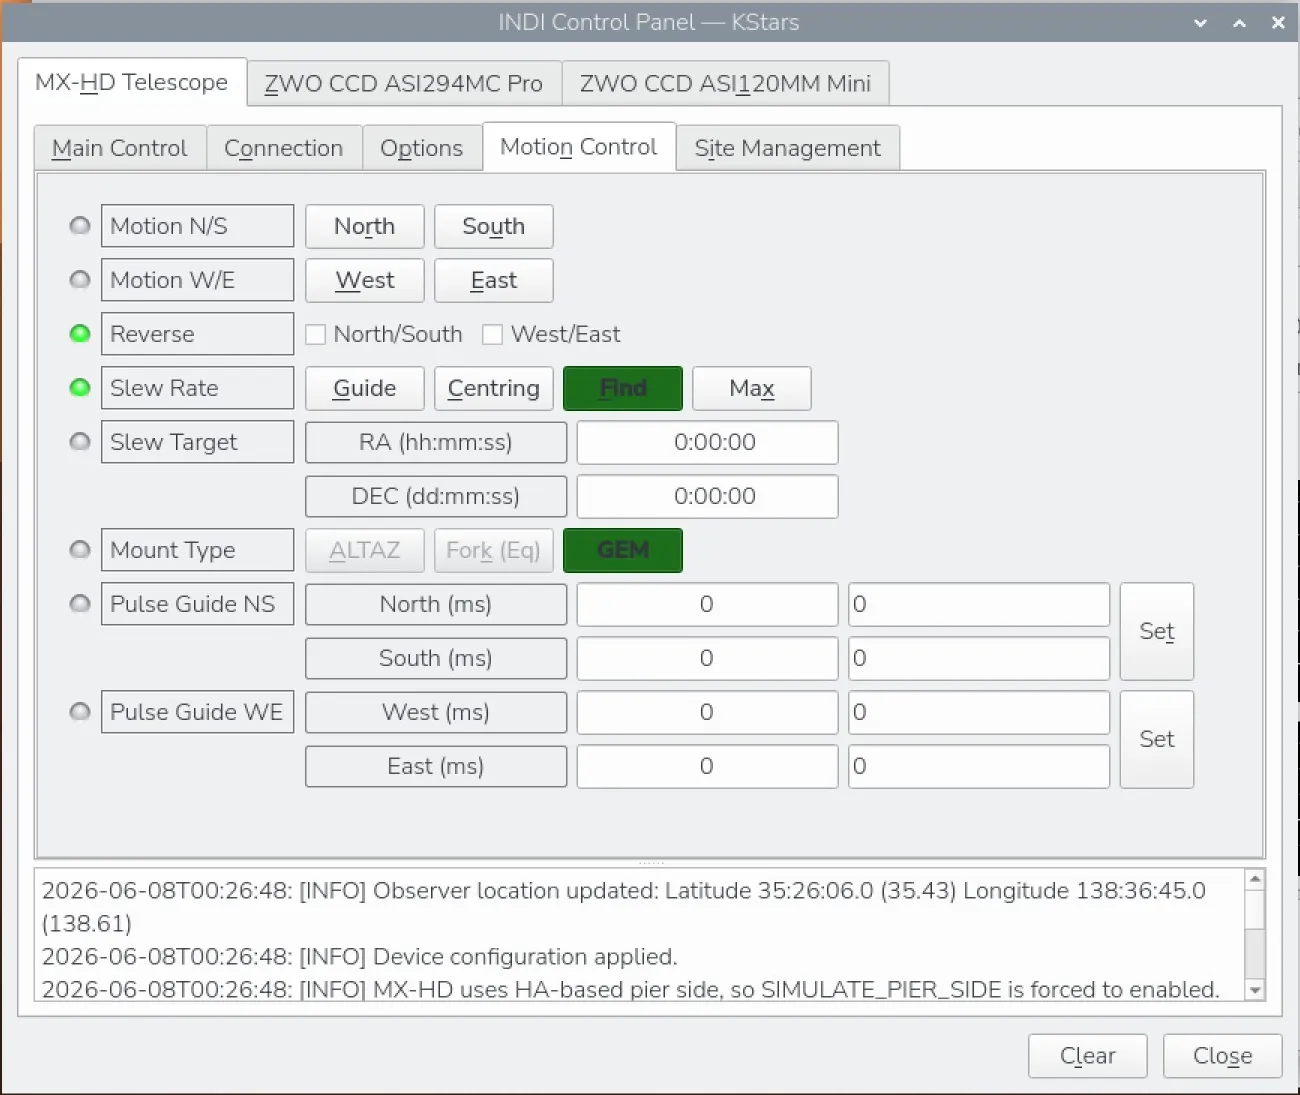This screenshot has height=1095, width=1300.
Task: Select the Guide slew rate
Action: (365, 388)
